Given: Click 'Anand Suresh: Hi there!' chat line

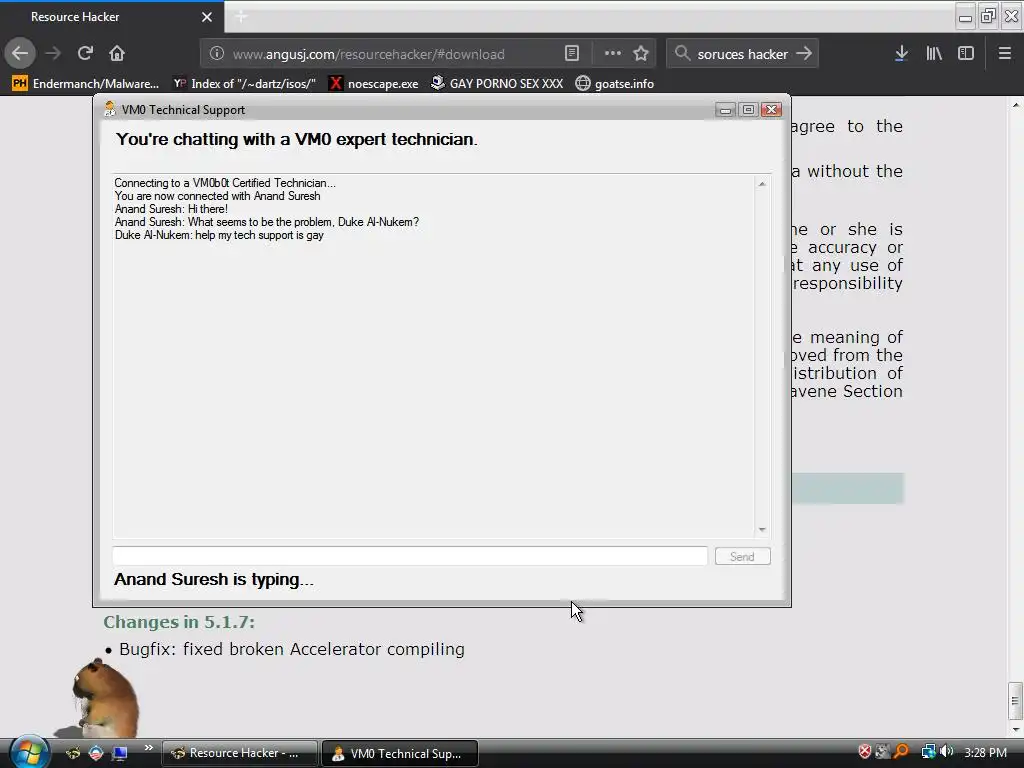Looking at the screenshot, I should click(x=171, y=209).
